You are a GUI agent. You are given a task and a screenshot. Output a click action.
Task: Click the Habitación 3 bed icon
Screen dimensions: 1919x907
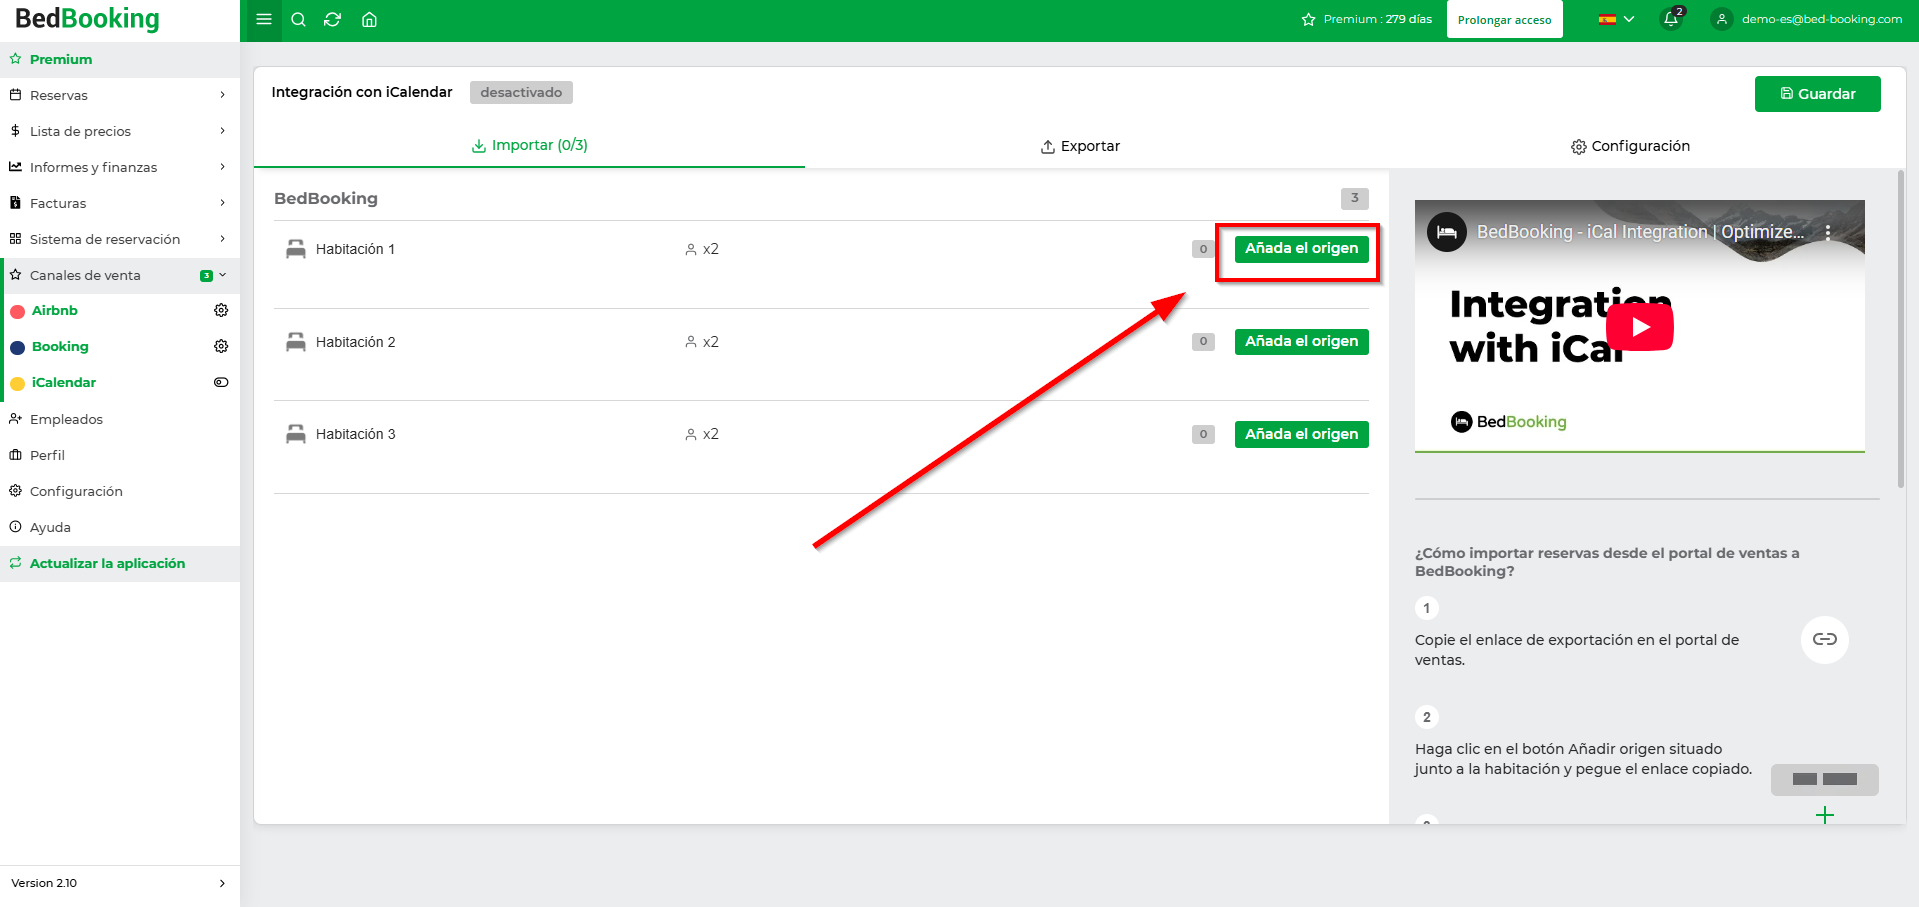pyautogui.click(x=295, y=434)
